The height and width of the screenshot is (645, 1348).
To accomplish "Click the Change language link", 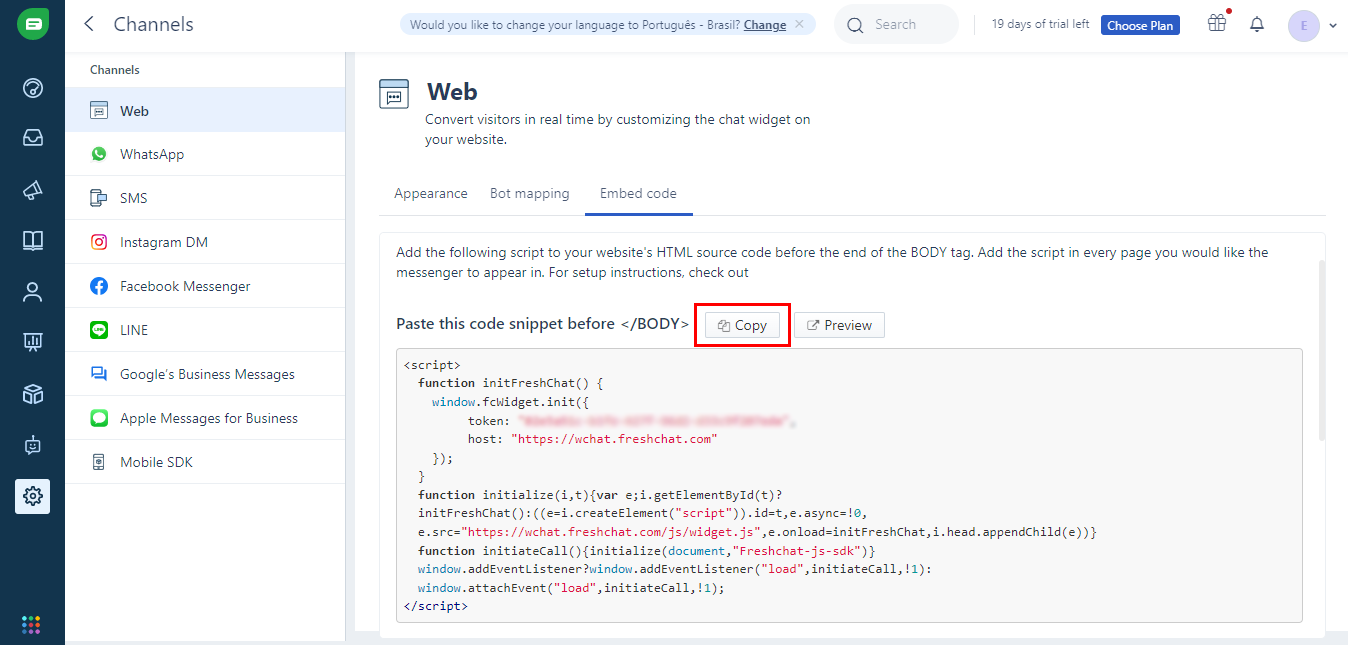I will 765,25.
